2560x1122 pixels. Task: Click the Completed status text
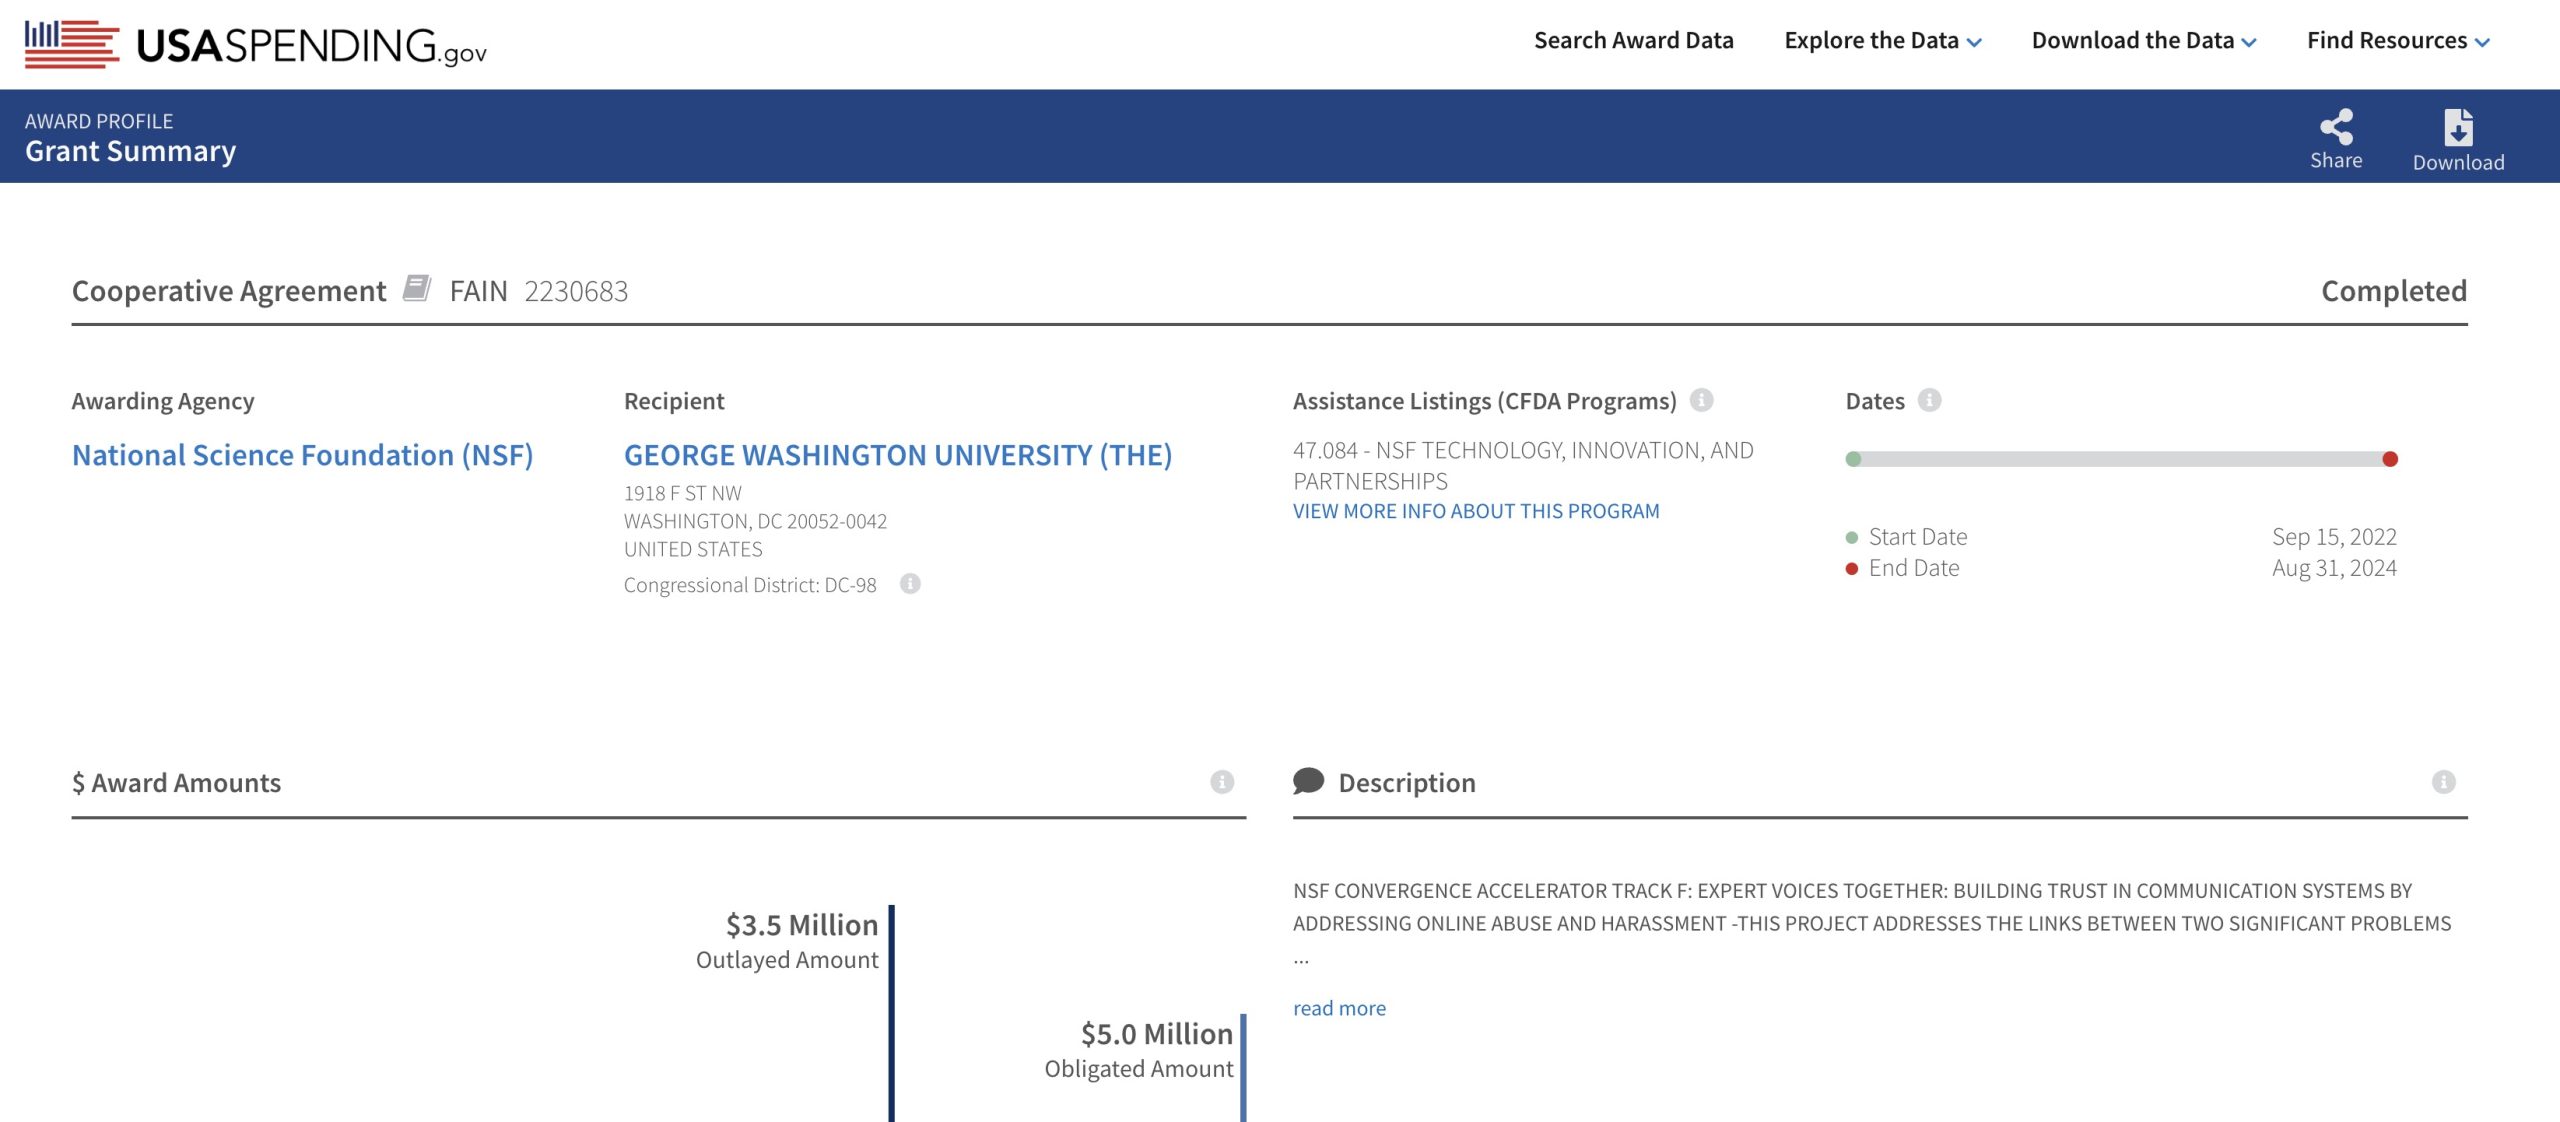(2393, 291)
